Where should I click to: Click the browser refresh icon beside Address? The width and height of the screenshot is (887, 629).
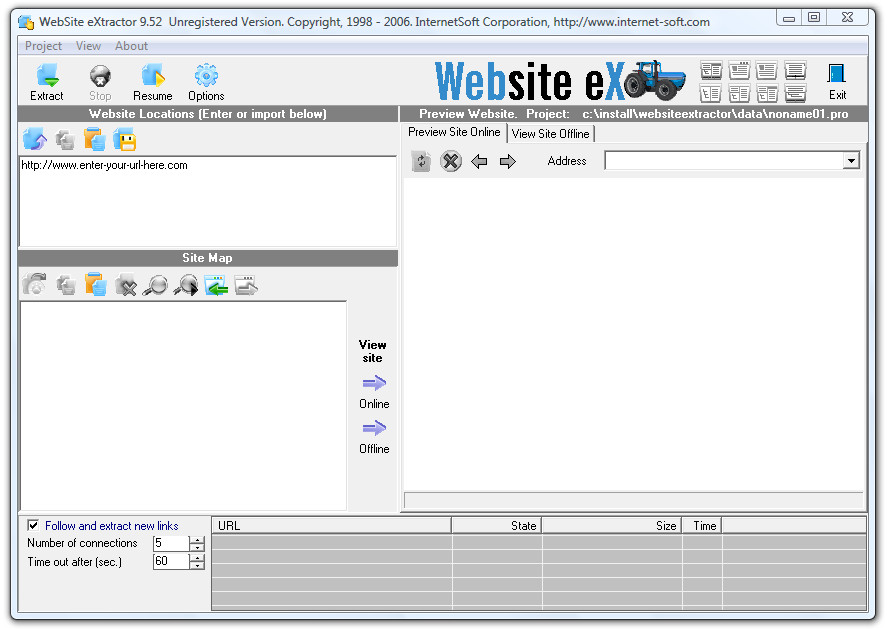(x=421, y=161)
